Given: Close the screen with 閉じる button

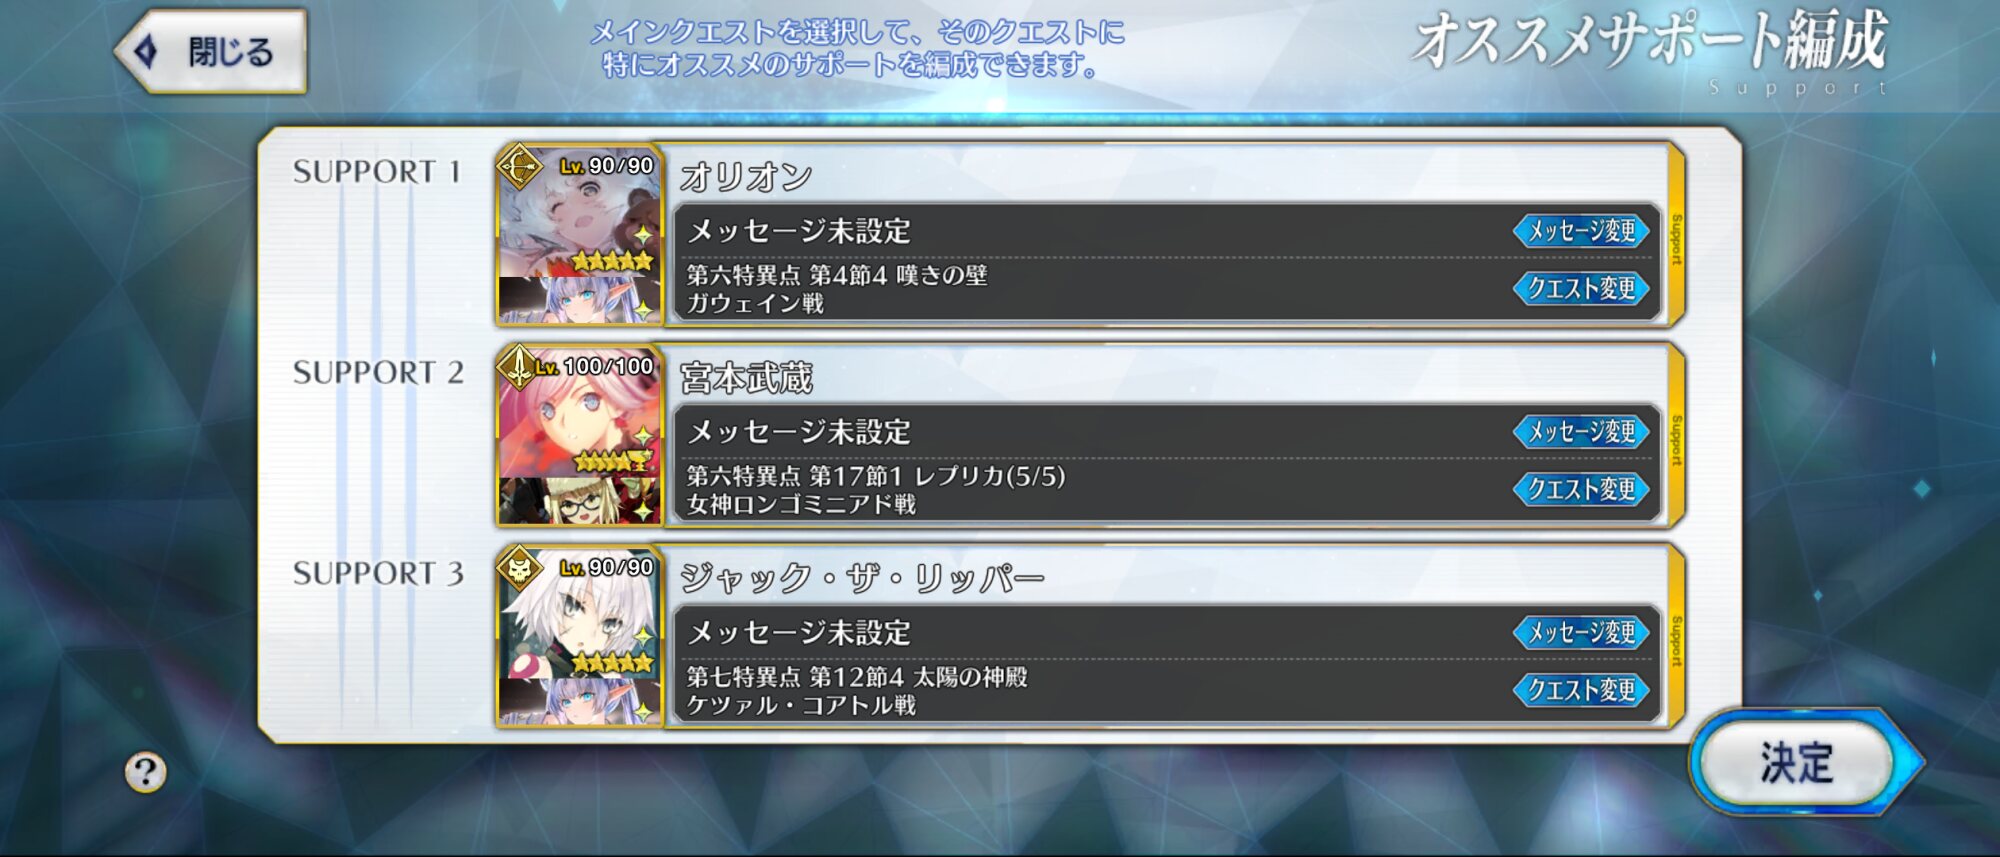Looking at the screenshot, I should click(211, 52).
